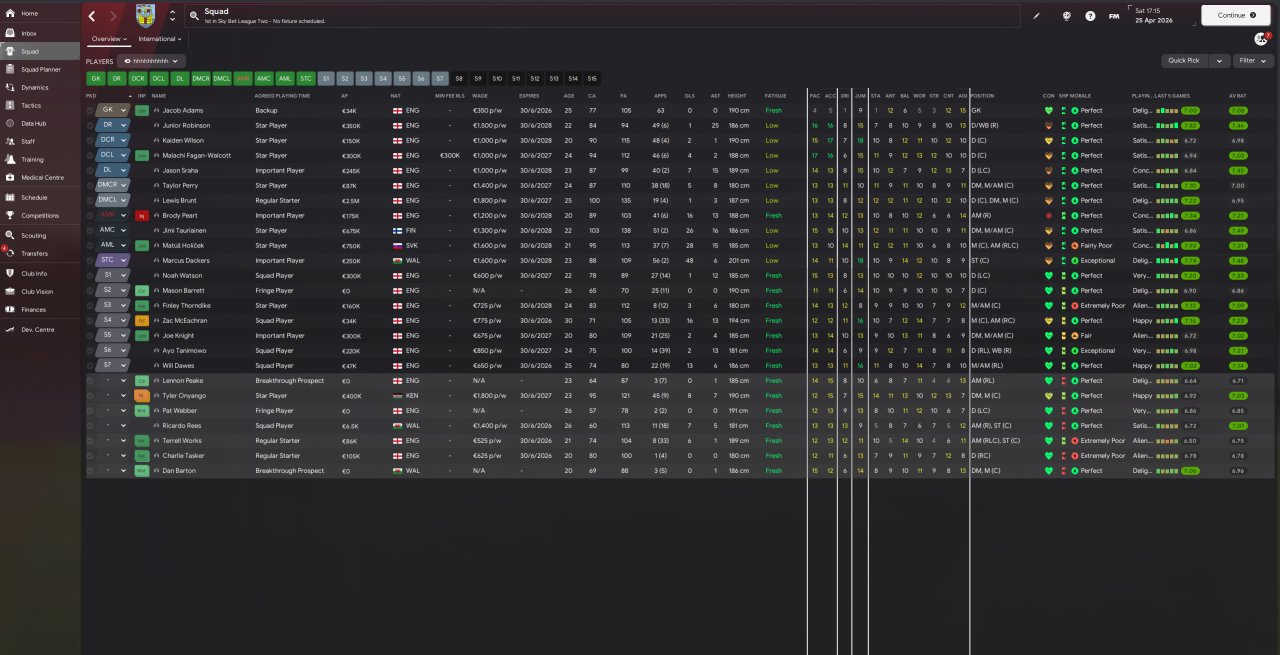This screenshot has height=655, width=1280.
Task: Open the Medical Centre section
Action: click(x=40, y=177)
